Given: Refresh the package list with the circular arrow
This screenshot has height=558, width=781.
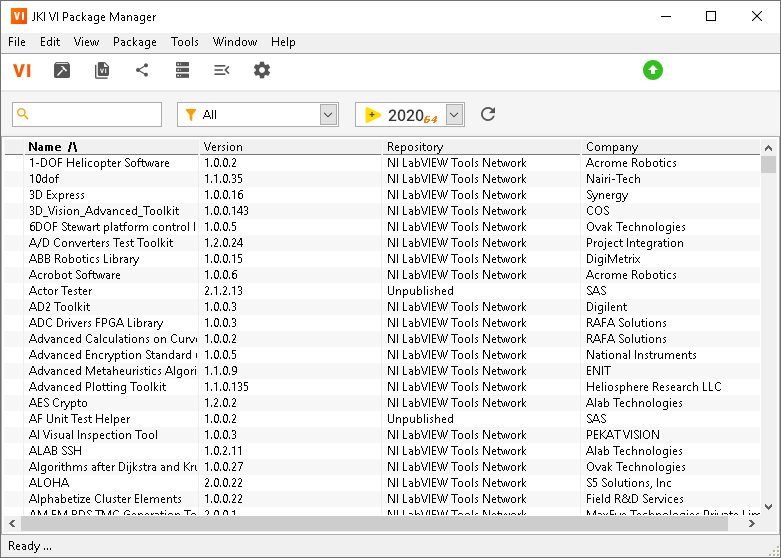Looking at the screenshot, I should point(488,114).
